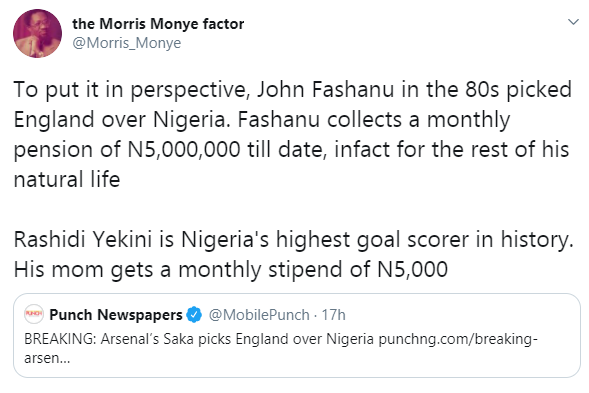This screenshot has height=393, width=589.
Task: Click the Punch Newspapers logo icon
Action: [x=34, y=314]
